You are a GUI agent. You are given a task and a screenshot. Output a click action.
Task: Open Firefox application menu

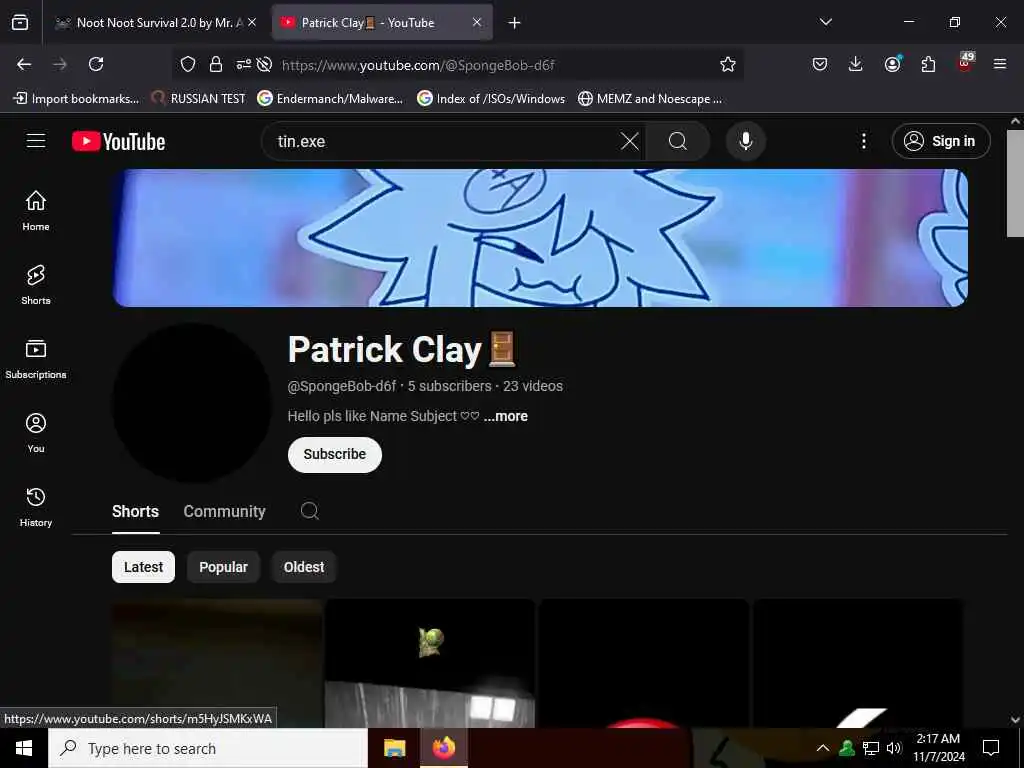click(1000, 64)
